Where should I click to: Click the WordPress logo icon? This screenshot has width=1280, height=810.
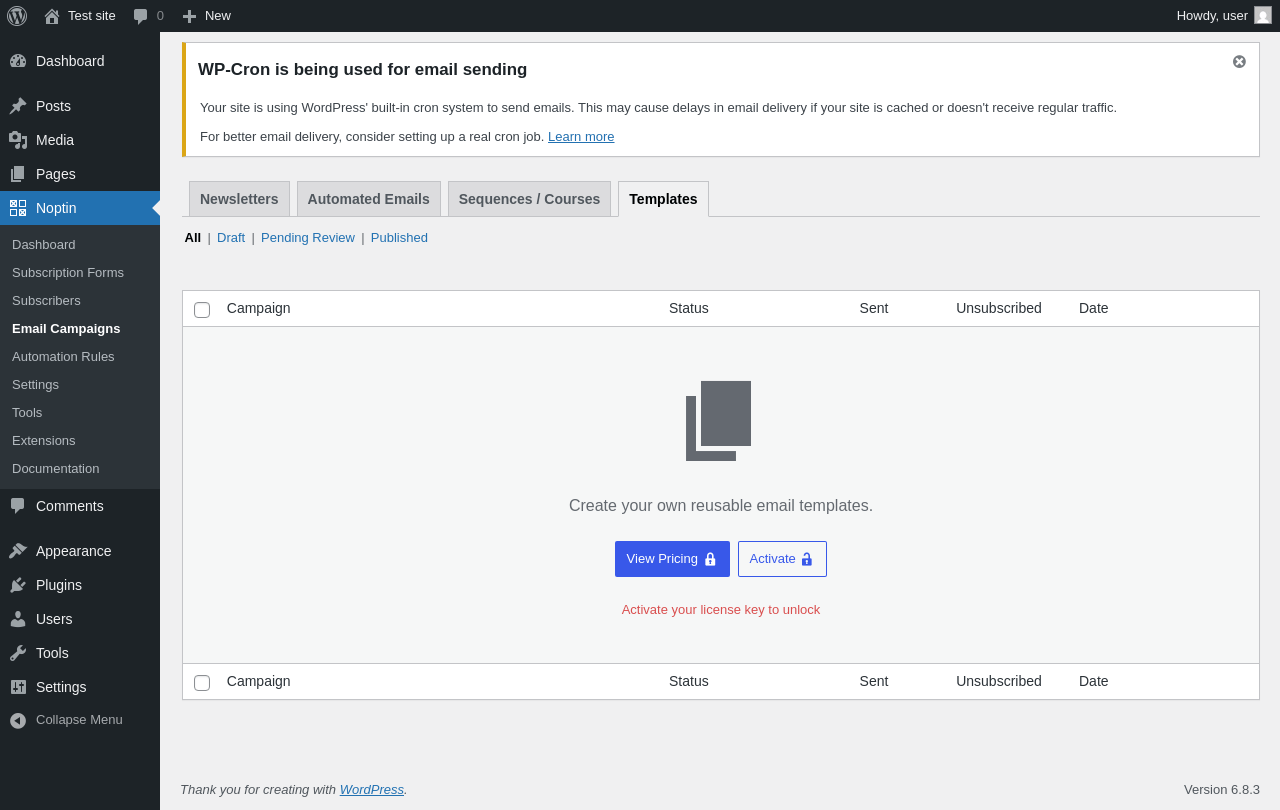(x=17, y=16)
